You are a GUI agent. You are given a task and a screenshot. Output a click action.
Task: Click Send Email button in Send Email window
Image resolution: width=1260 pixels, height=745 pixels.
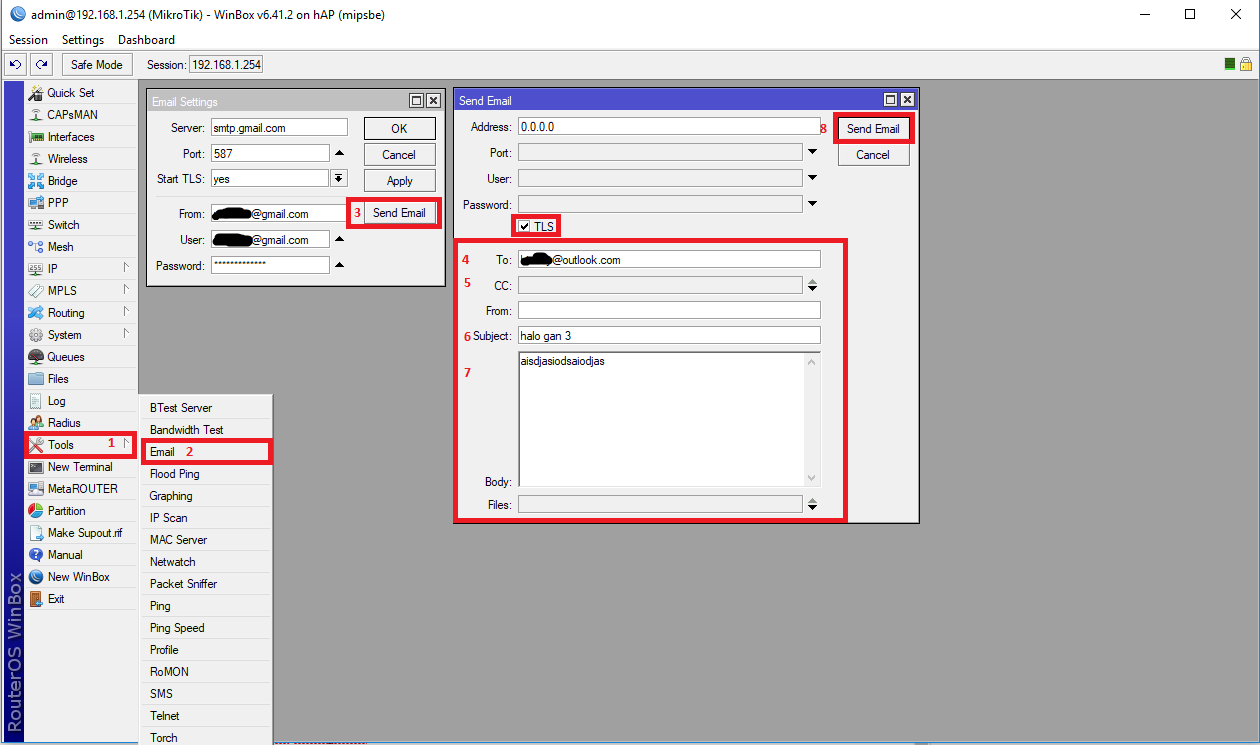point(873,129)
